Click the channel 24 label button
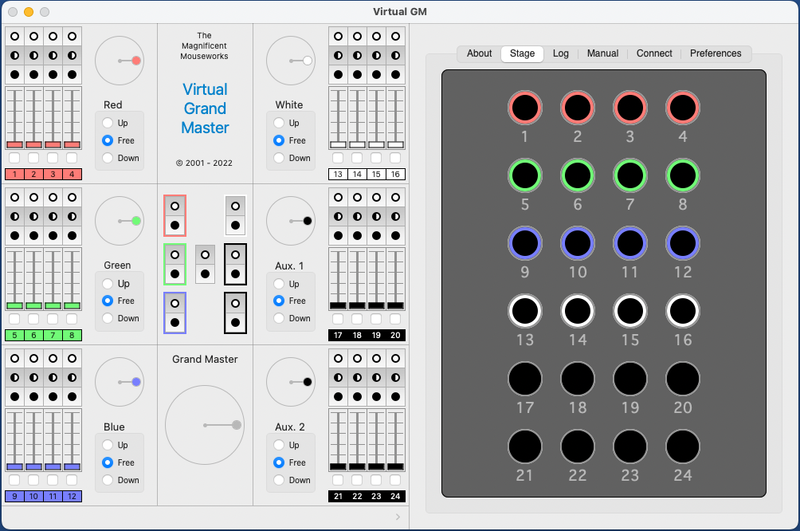Screen dimensions: 800x531 click(396, 497)
